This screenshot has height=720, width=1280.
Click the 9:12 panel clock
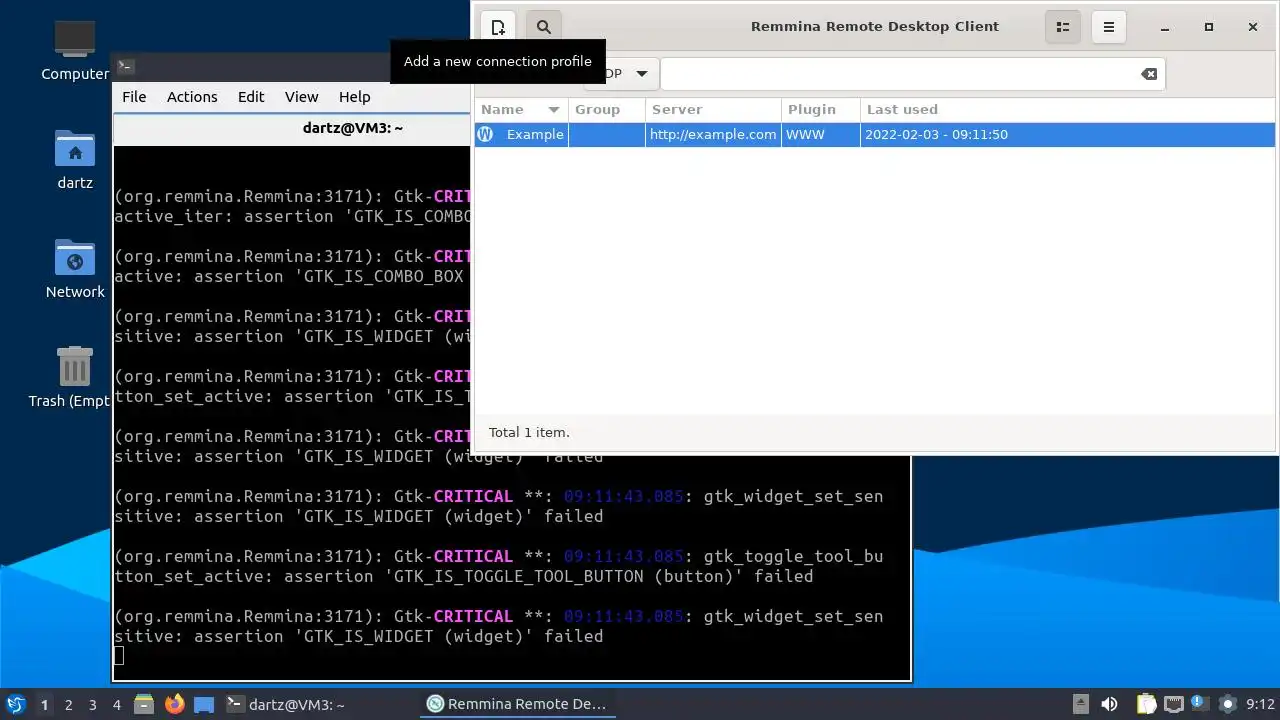tap(1260, 704)
